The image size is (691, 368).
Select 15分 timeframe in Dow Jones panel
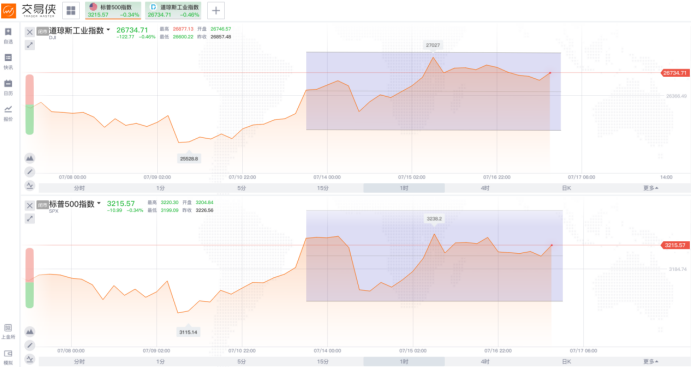pos(323,188)
